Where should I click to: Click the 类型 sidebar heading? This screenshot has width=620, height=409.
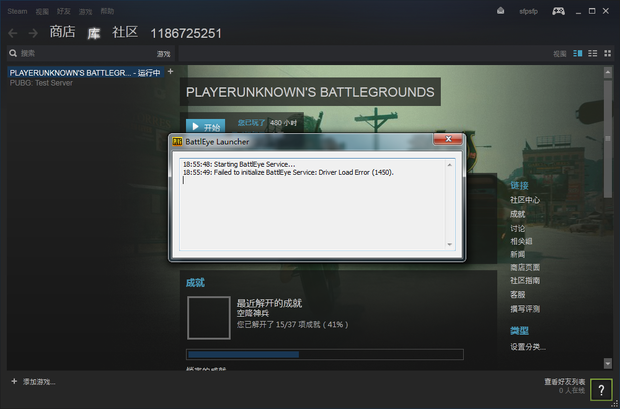(519, 331)
